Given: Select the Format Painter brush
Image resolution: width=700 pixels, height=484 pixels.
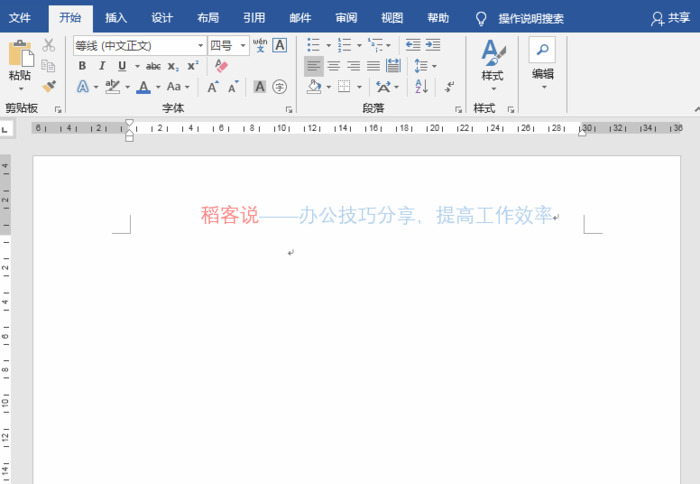Looking at the screenshot, I should [x=49, y=86].
